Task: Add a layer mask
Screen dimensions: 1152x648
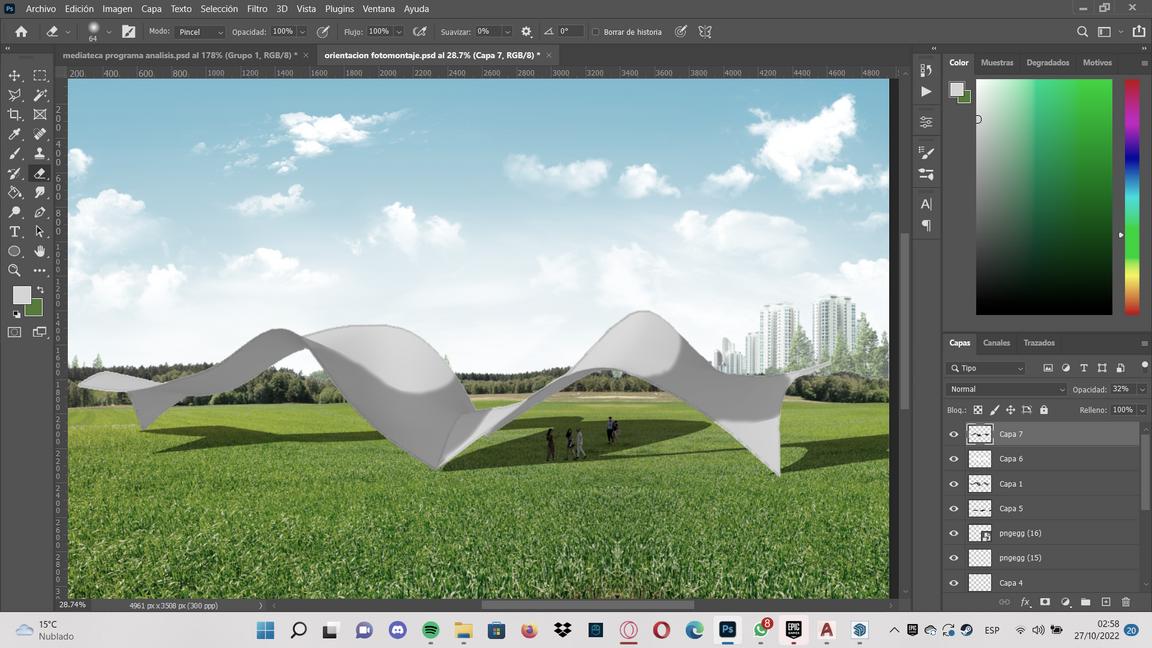Action: coord(1045,602)
